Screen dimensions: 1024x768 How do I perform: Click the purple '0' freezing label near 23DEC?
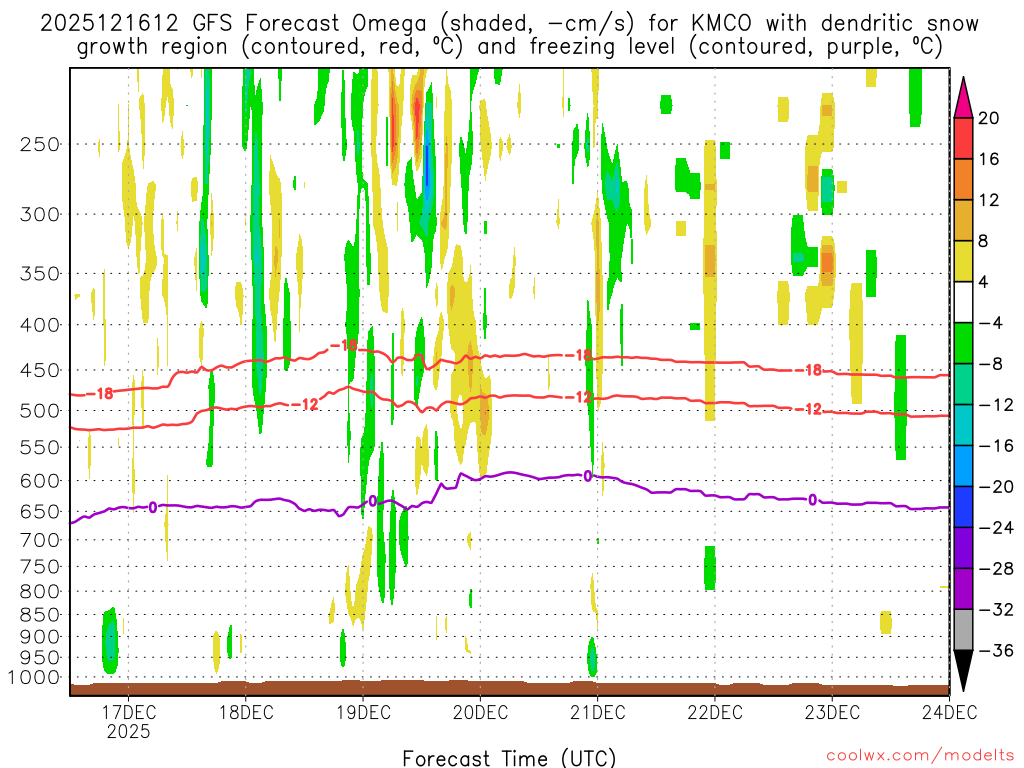click(812, 500)
